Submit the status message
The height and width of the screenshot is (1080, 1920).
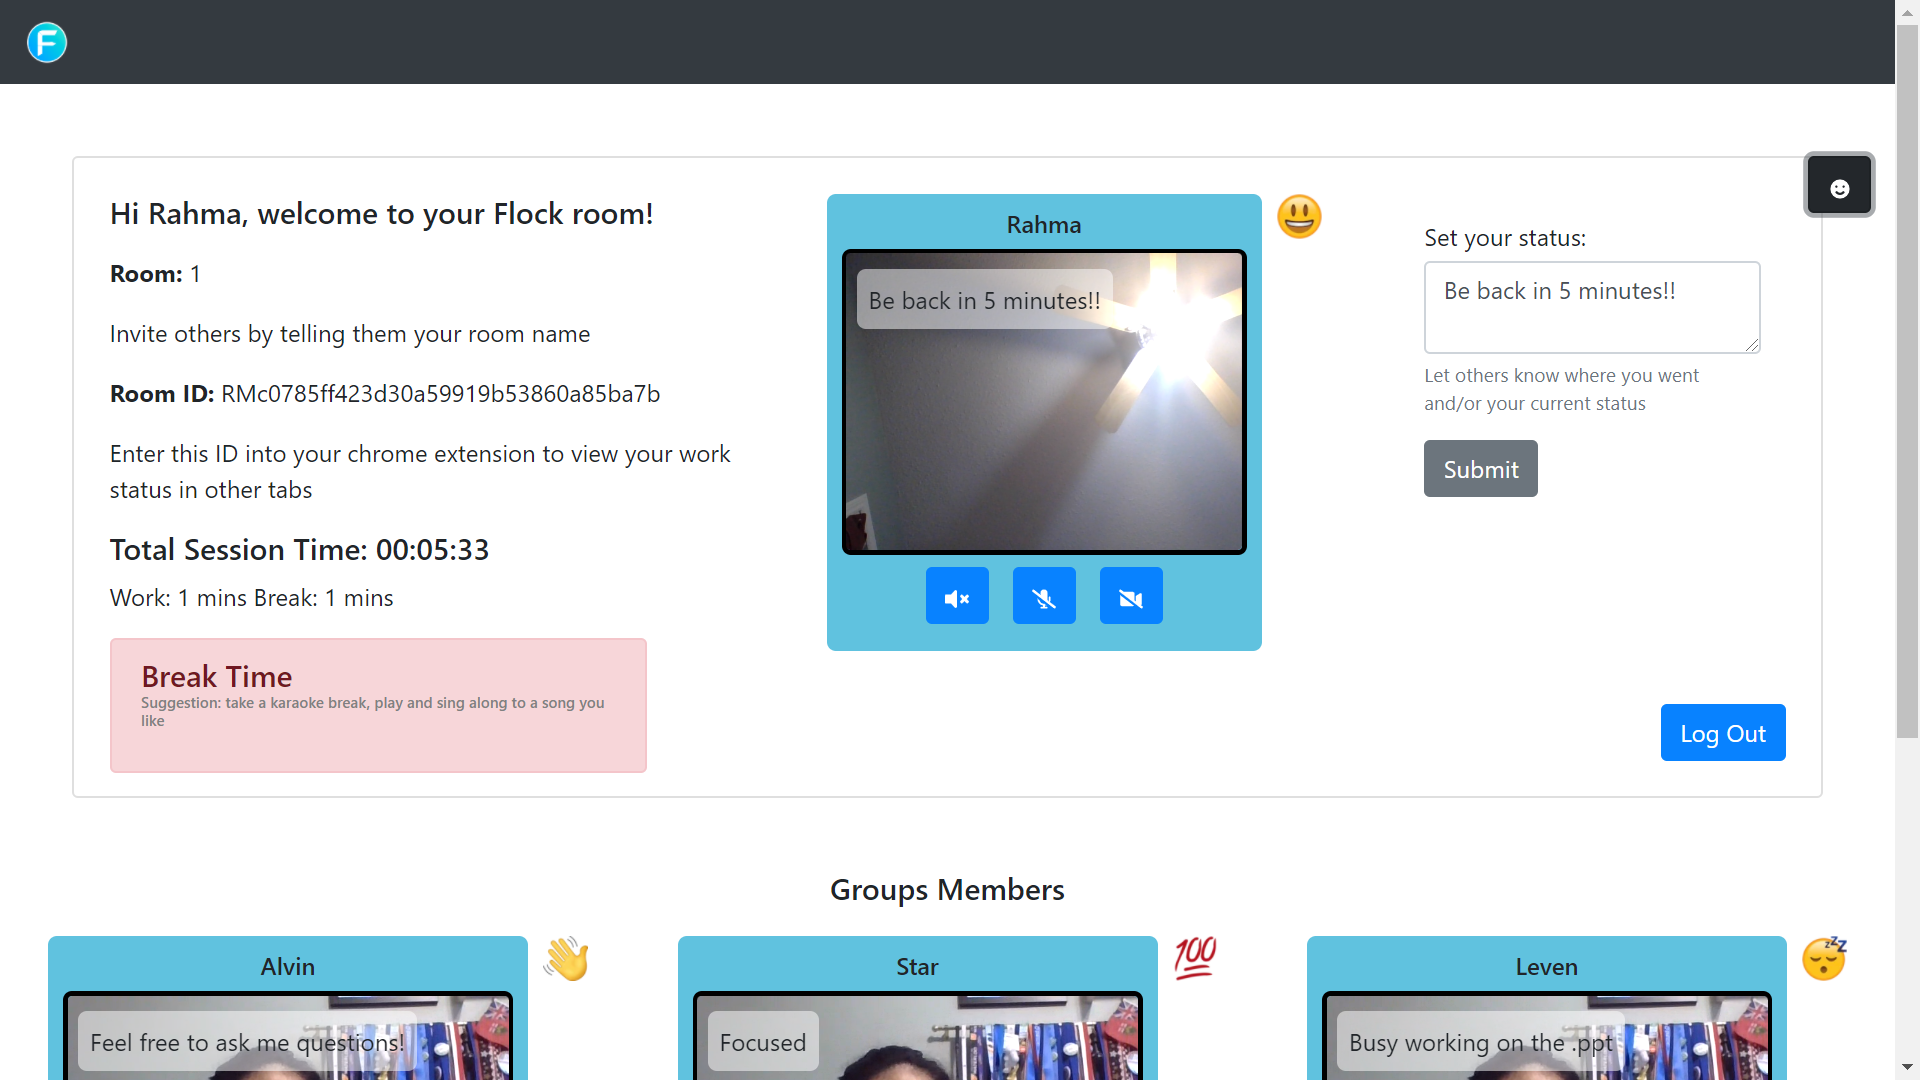[x=1480, y=469]
